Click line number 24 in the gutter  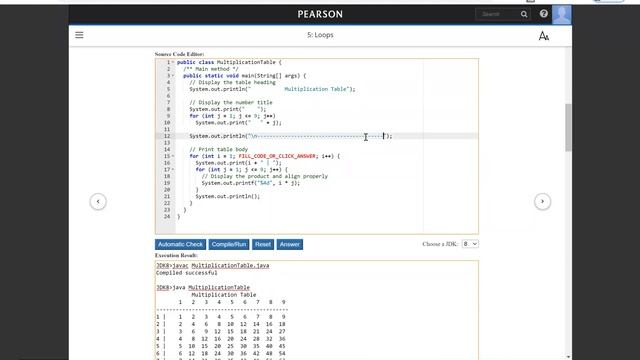click(x=167, y=217)
